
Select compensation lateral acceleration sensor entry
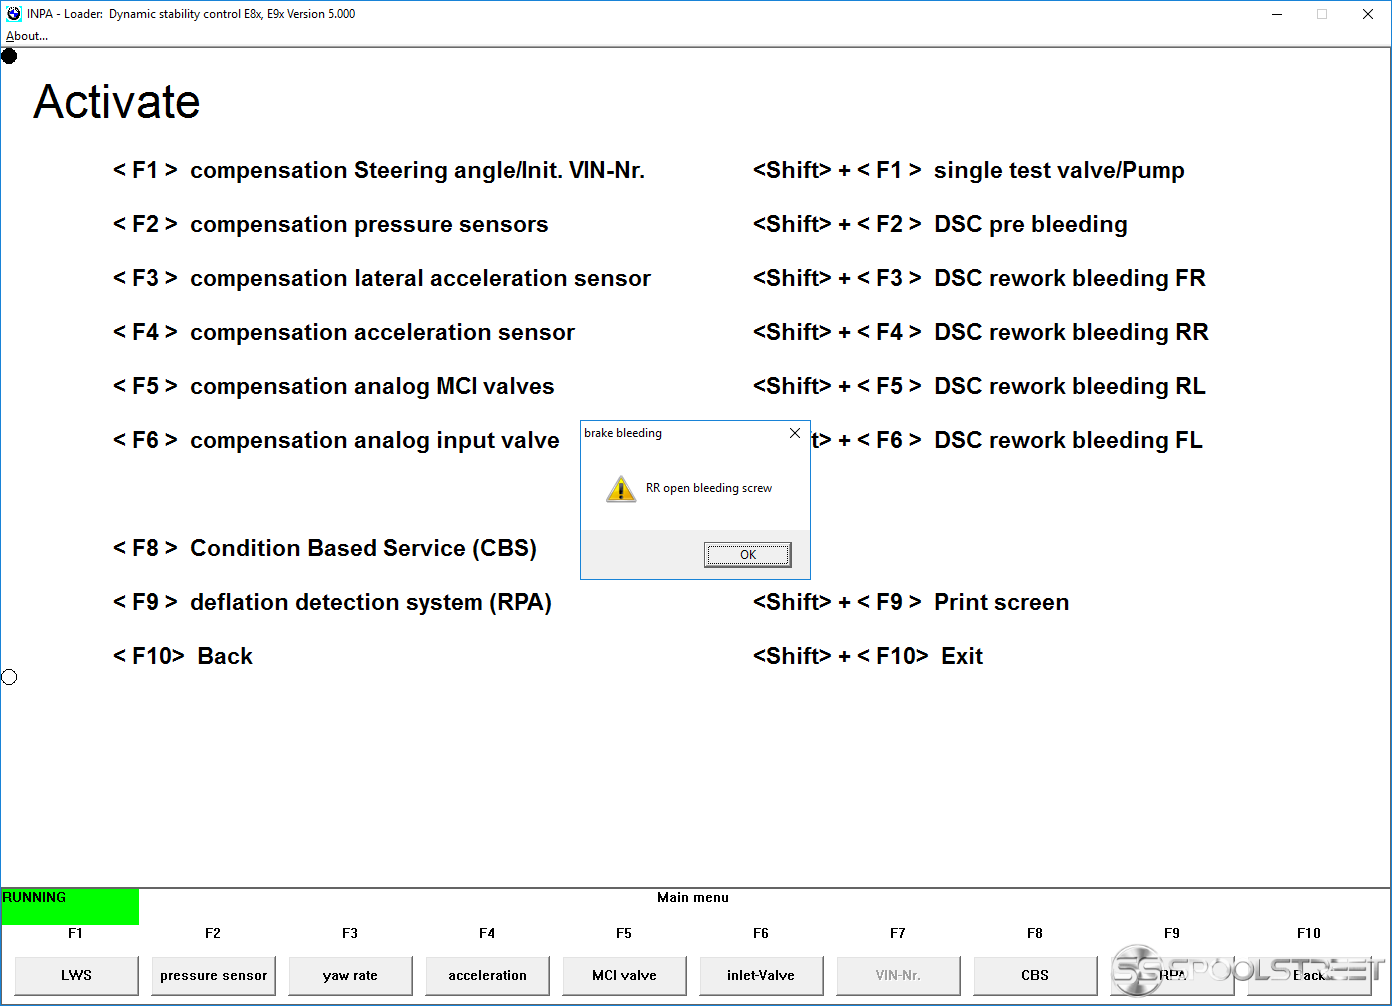click(x=382, y=278)
